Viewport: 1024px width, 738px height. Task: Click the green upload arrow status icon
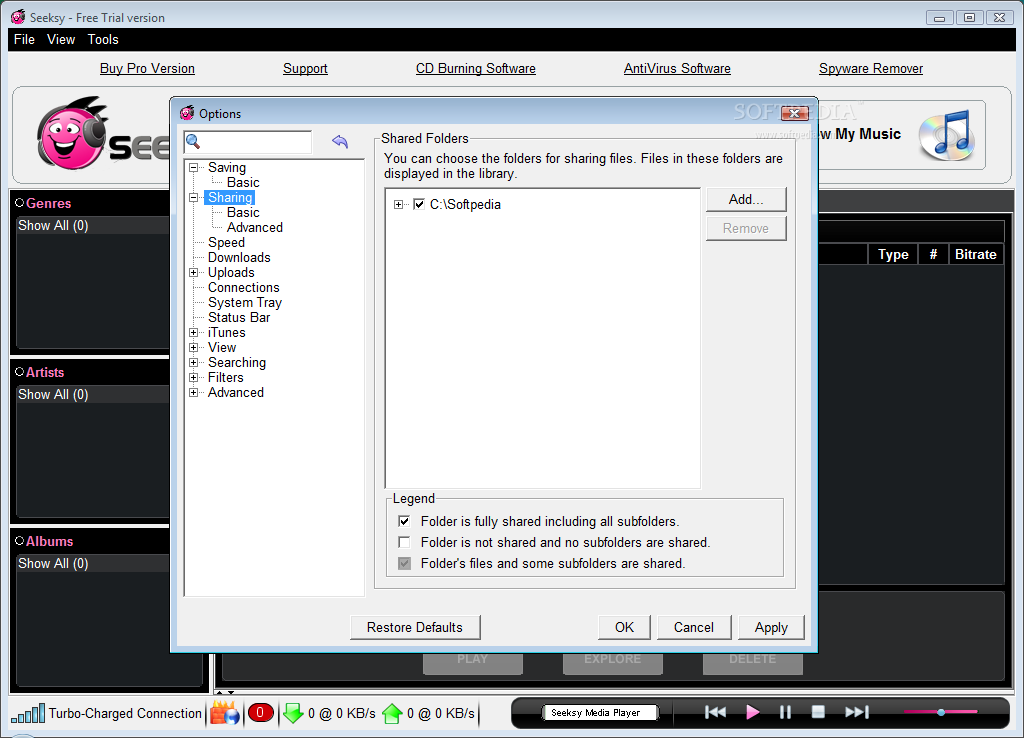point(392,713)
